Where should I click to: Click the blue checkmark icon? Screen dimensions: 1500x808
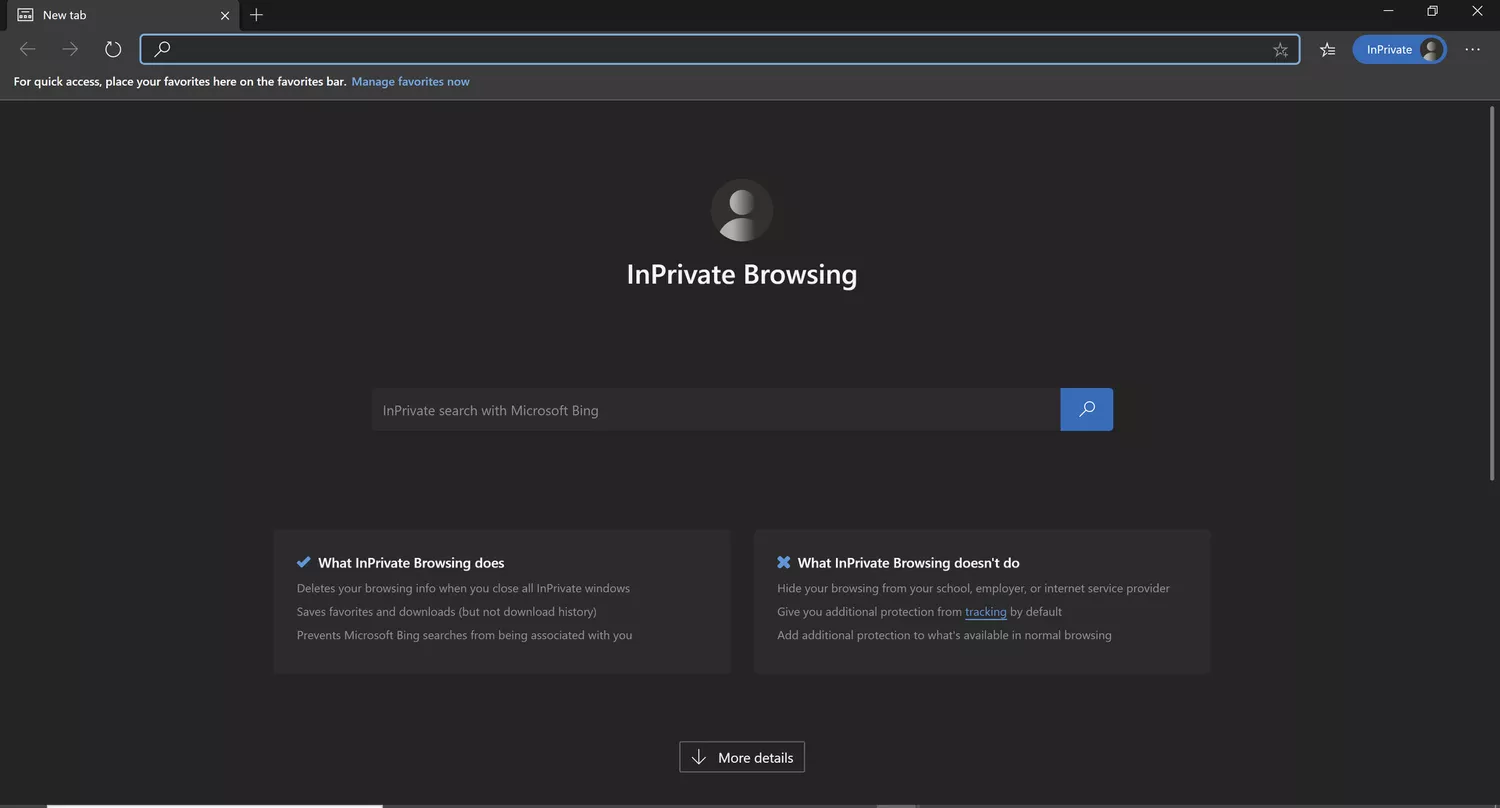[x=304, y=562]
